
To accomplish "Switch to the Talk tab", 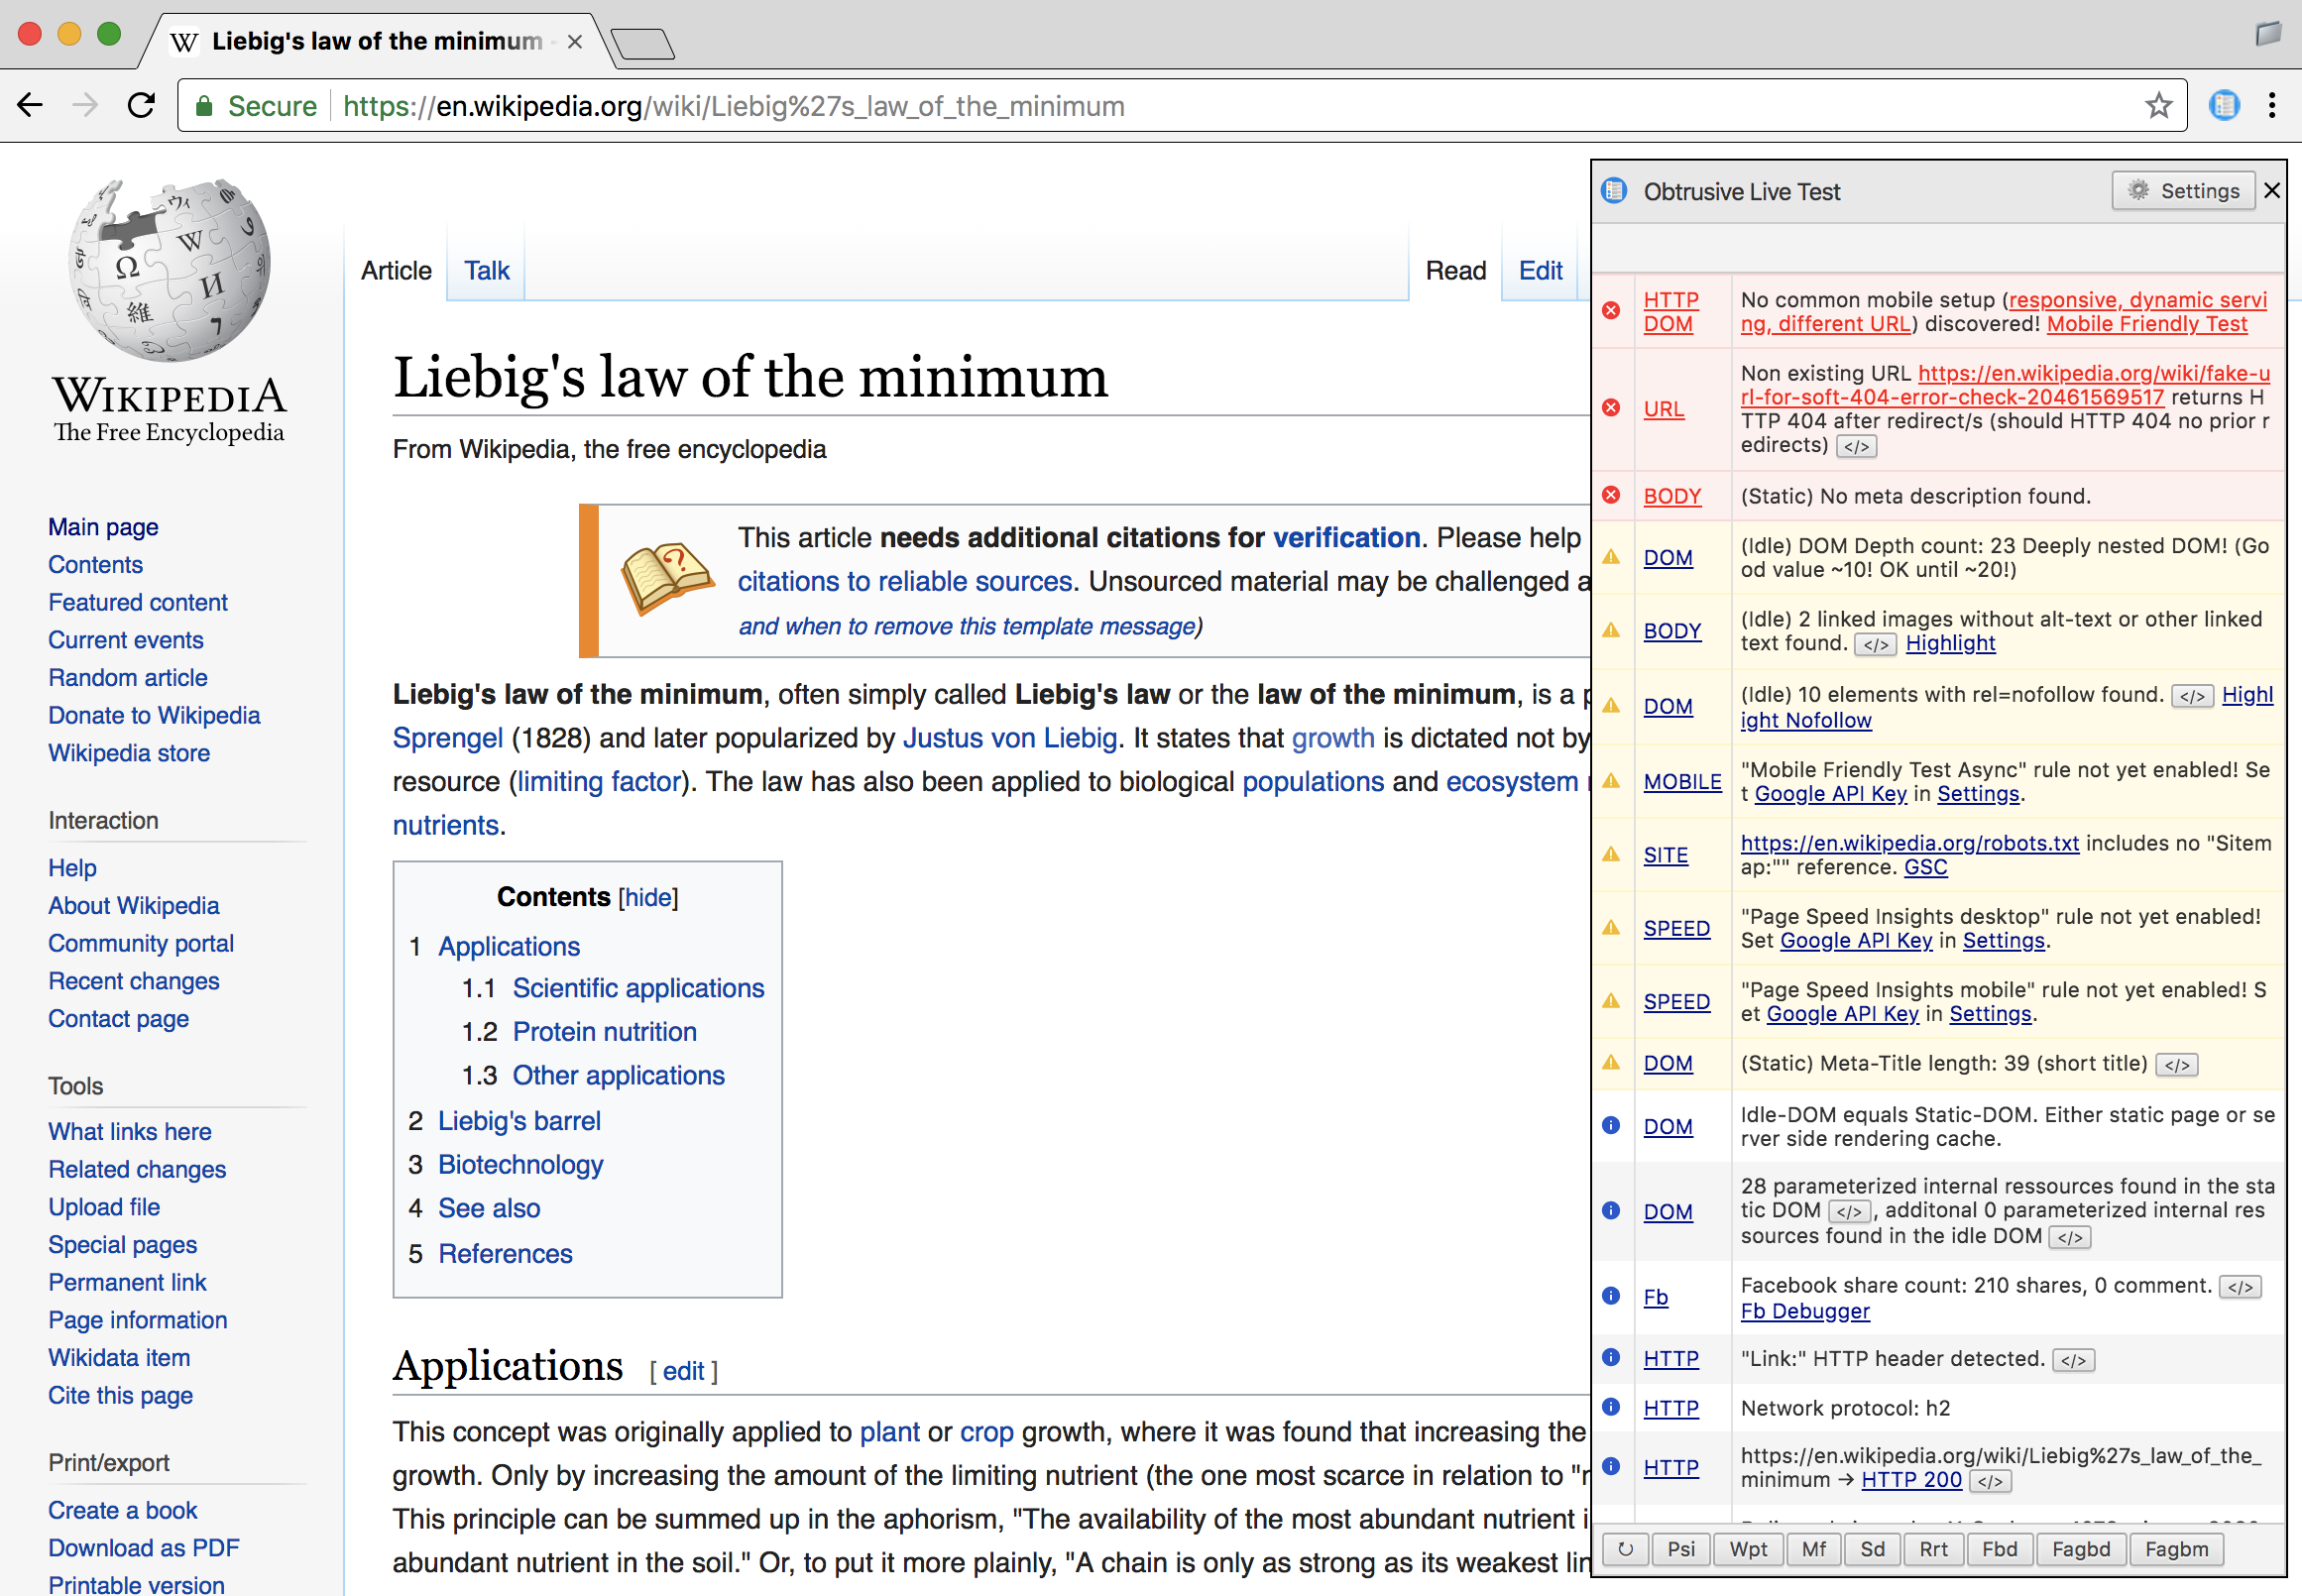I will [x=486, y=271].
